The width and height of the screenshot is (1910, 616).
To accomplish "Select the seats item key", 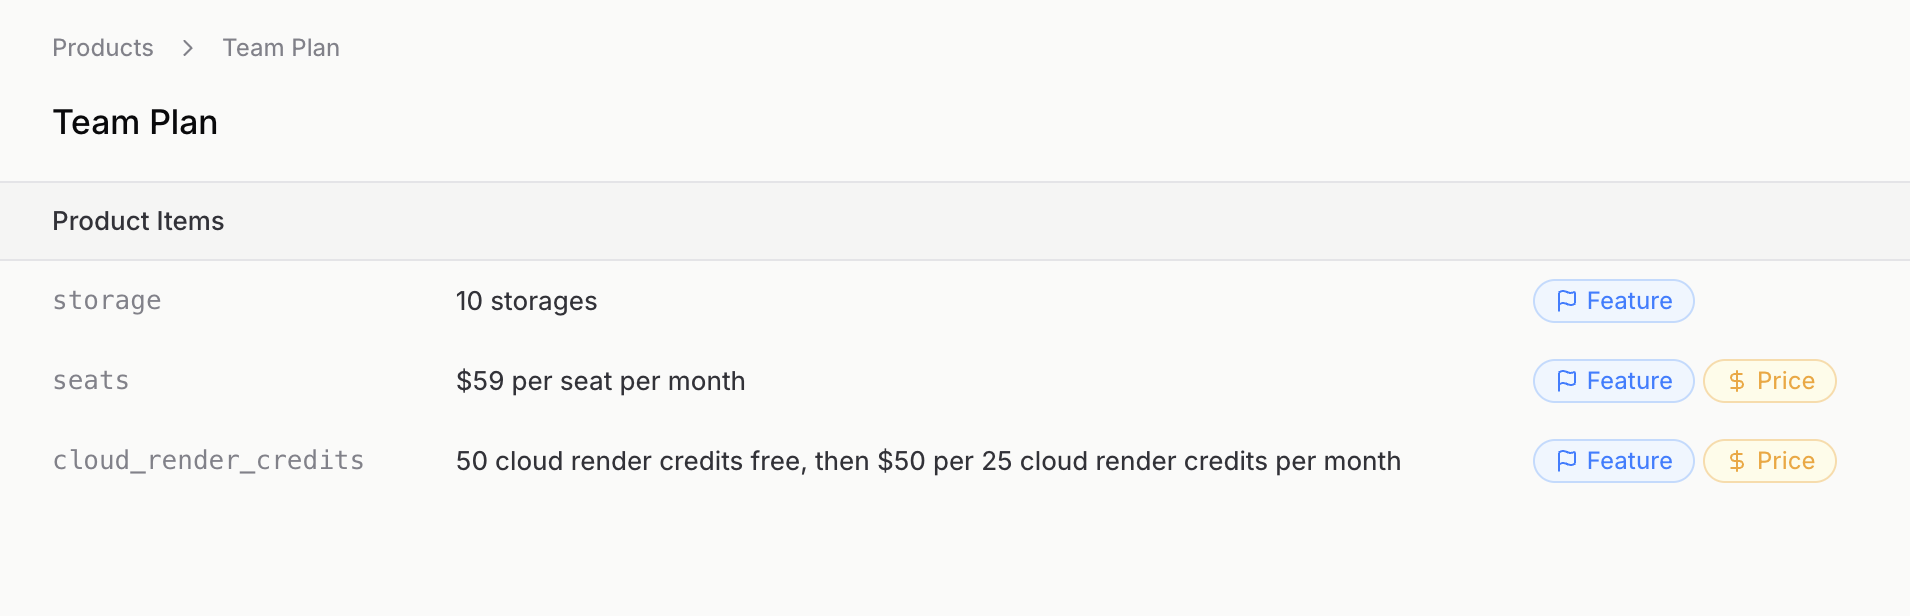I will click(91, 381).
